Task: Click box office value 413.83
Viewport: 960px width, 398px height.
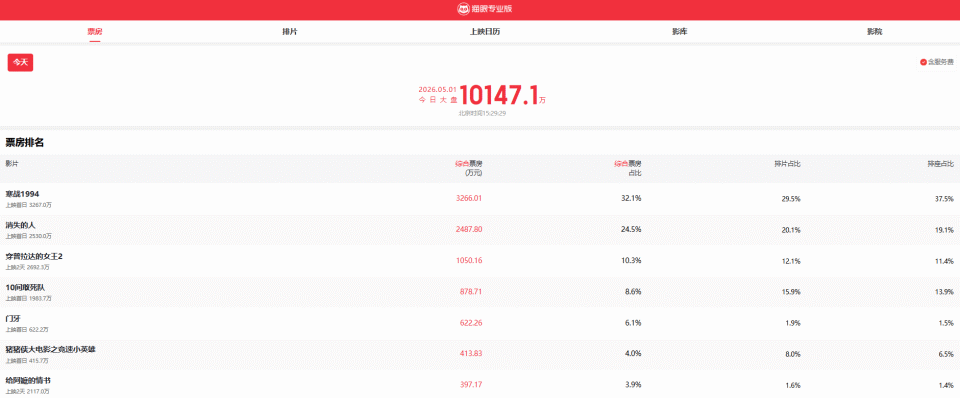Action: (x=471, y=354)
